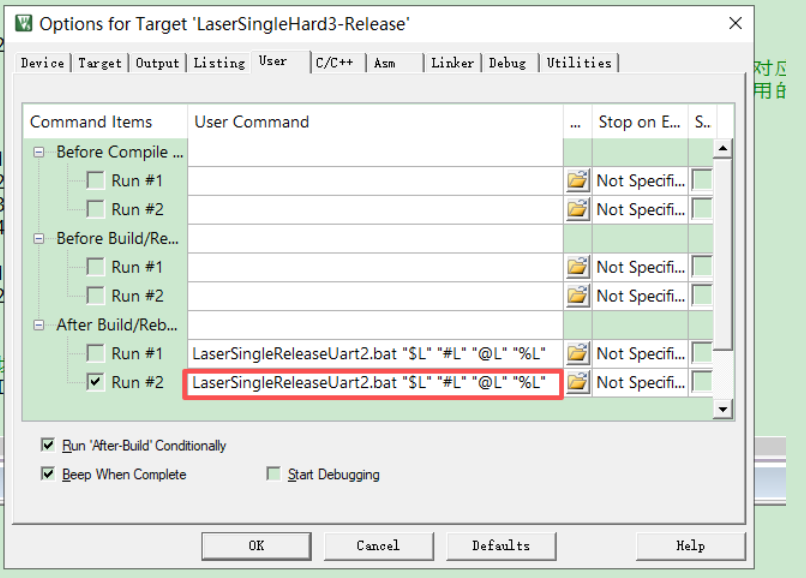Click Before Build Run #1 user command field
The width and height of the screenshot is (806, 578).
pyautogui.click(x=376, y=267)
